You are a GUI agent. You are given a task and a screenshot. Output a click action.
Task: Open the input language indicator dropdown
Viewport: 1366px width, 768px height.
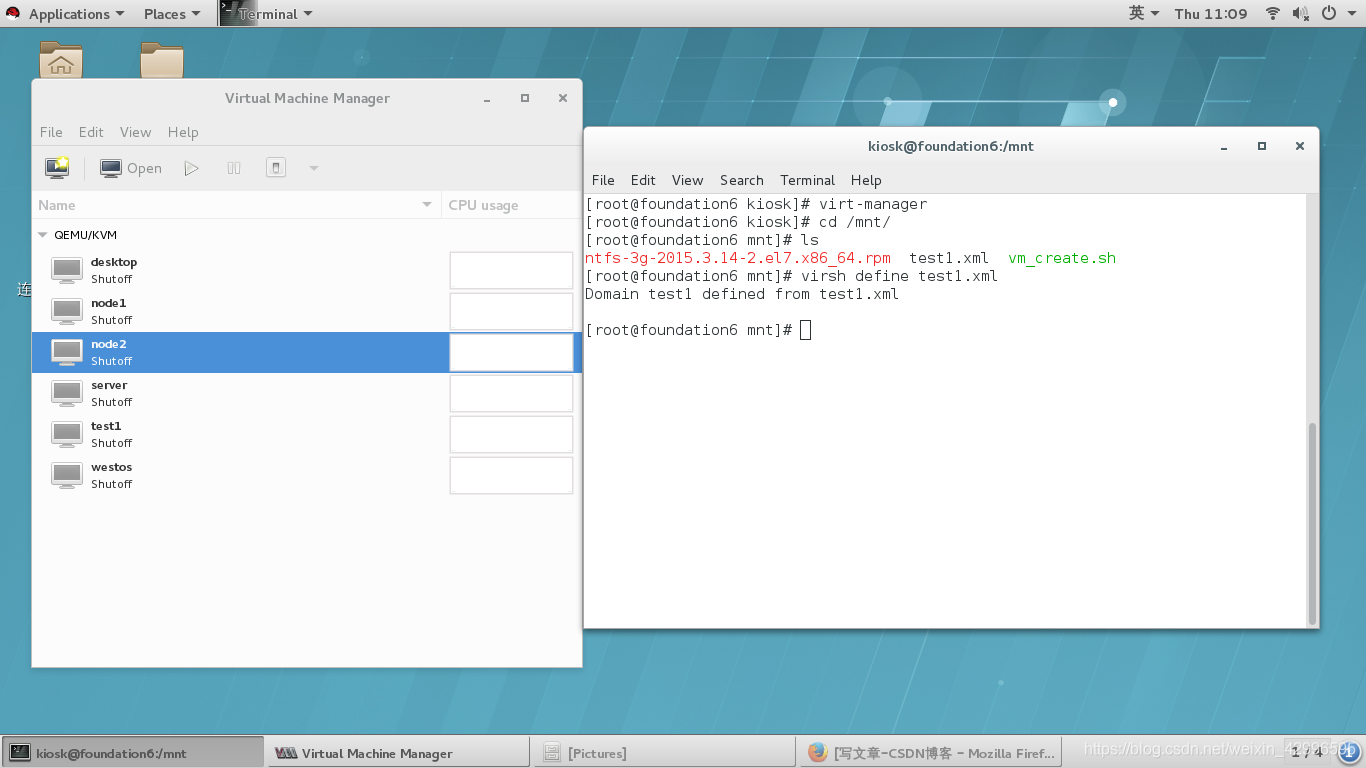(x=1144, y=14)
